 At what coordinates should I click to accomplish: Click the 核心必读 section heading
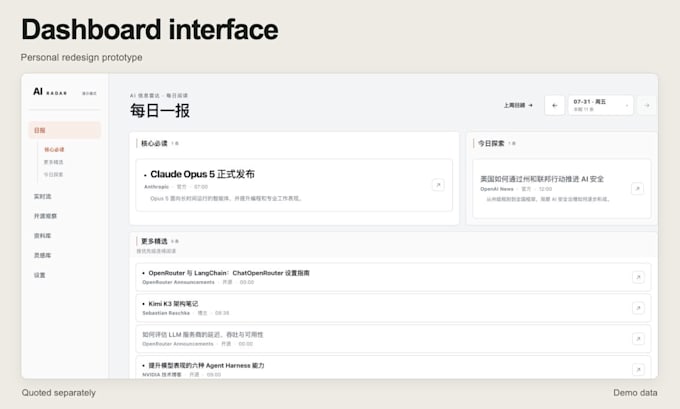(x=154, y=143)
